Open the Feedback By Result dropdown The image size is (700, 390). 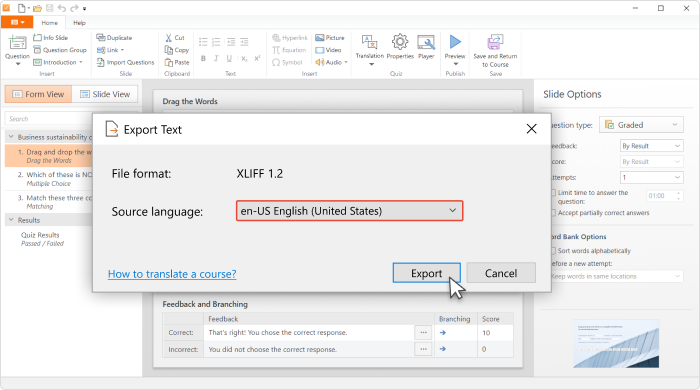(651, 146)
